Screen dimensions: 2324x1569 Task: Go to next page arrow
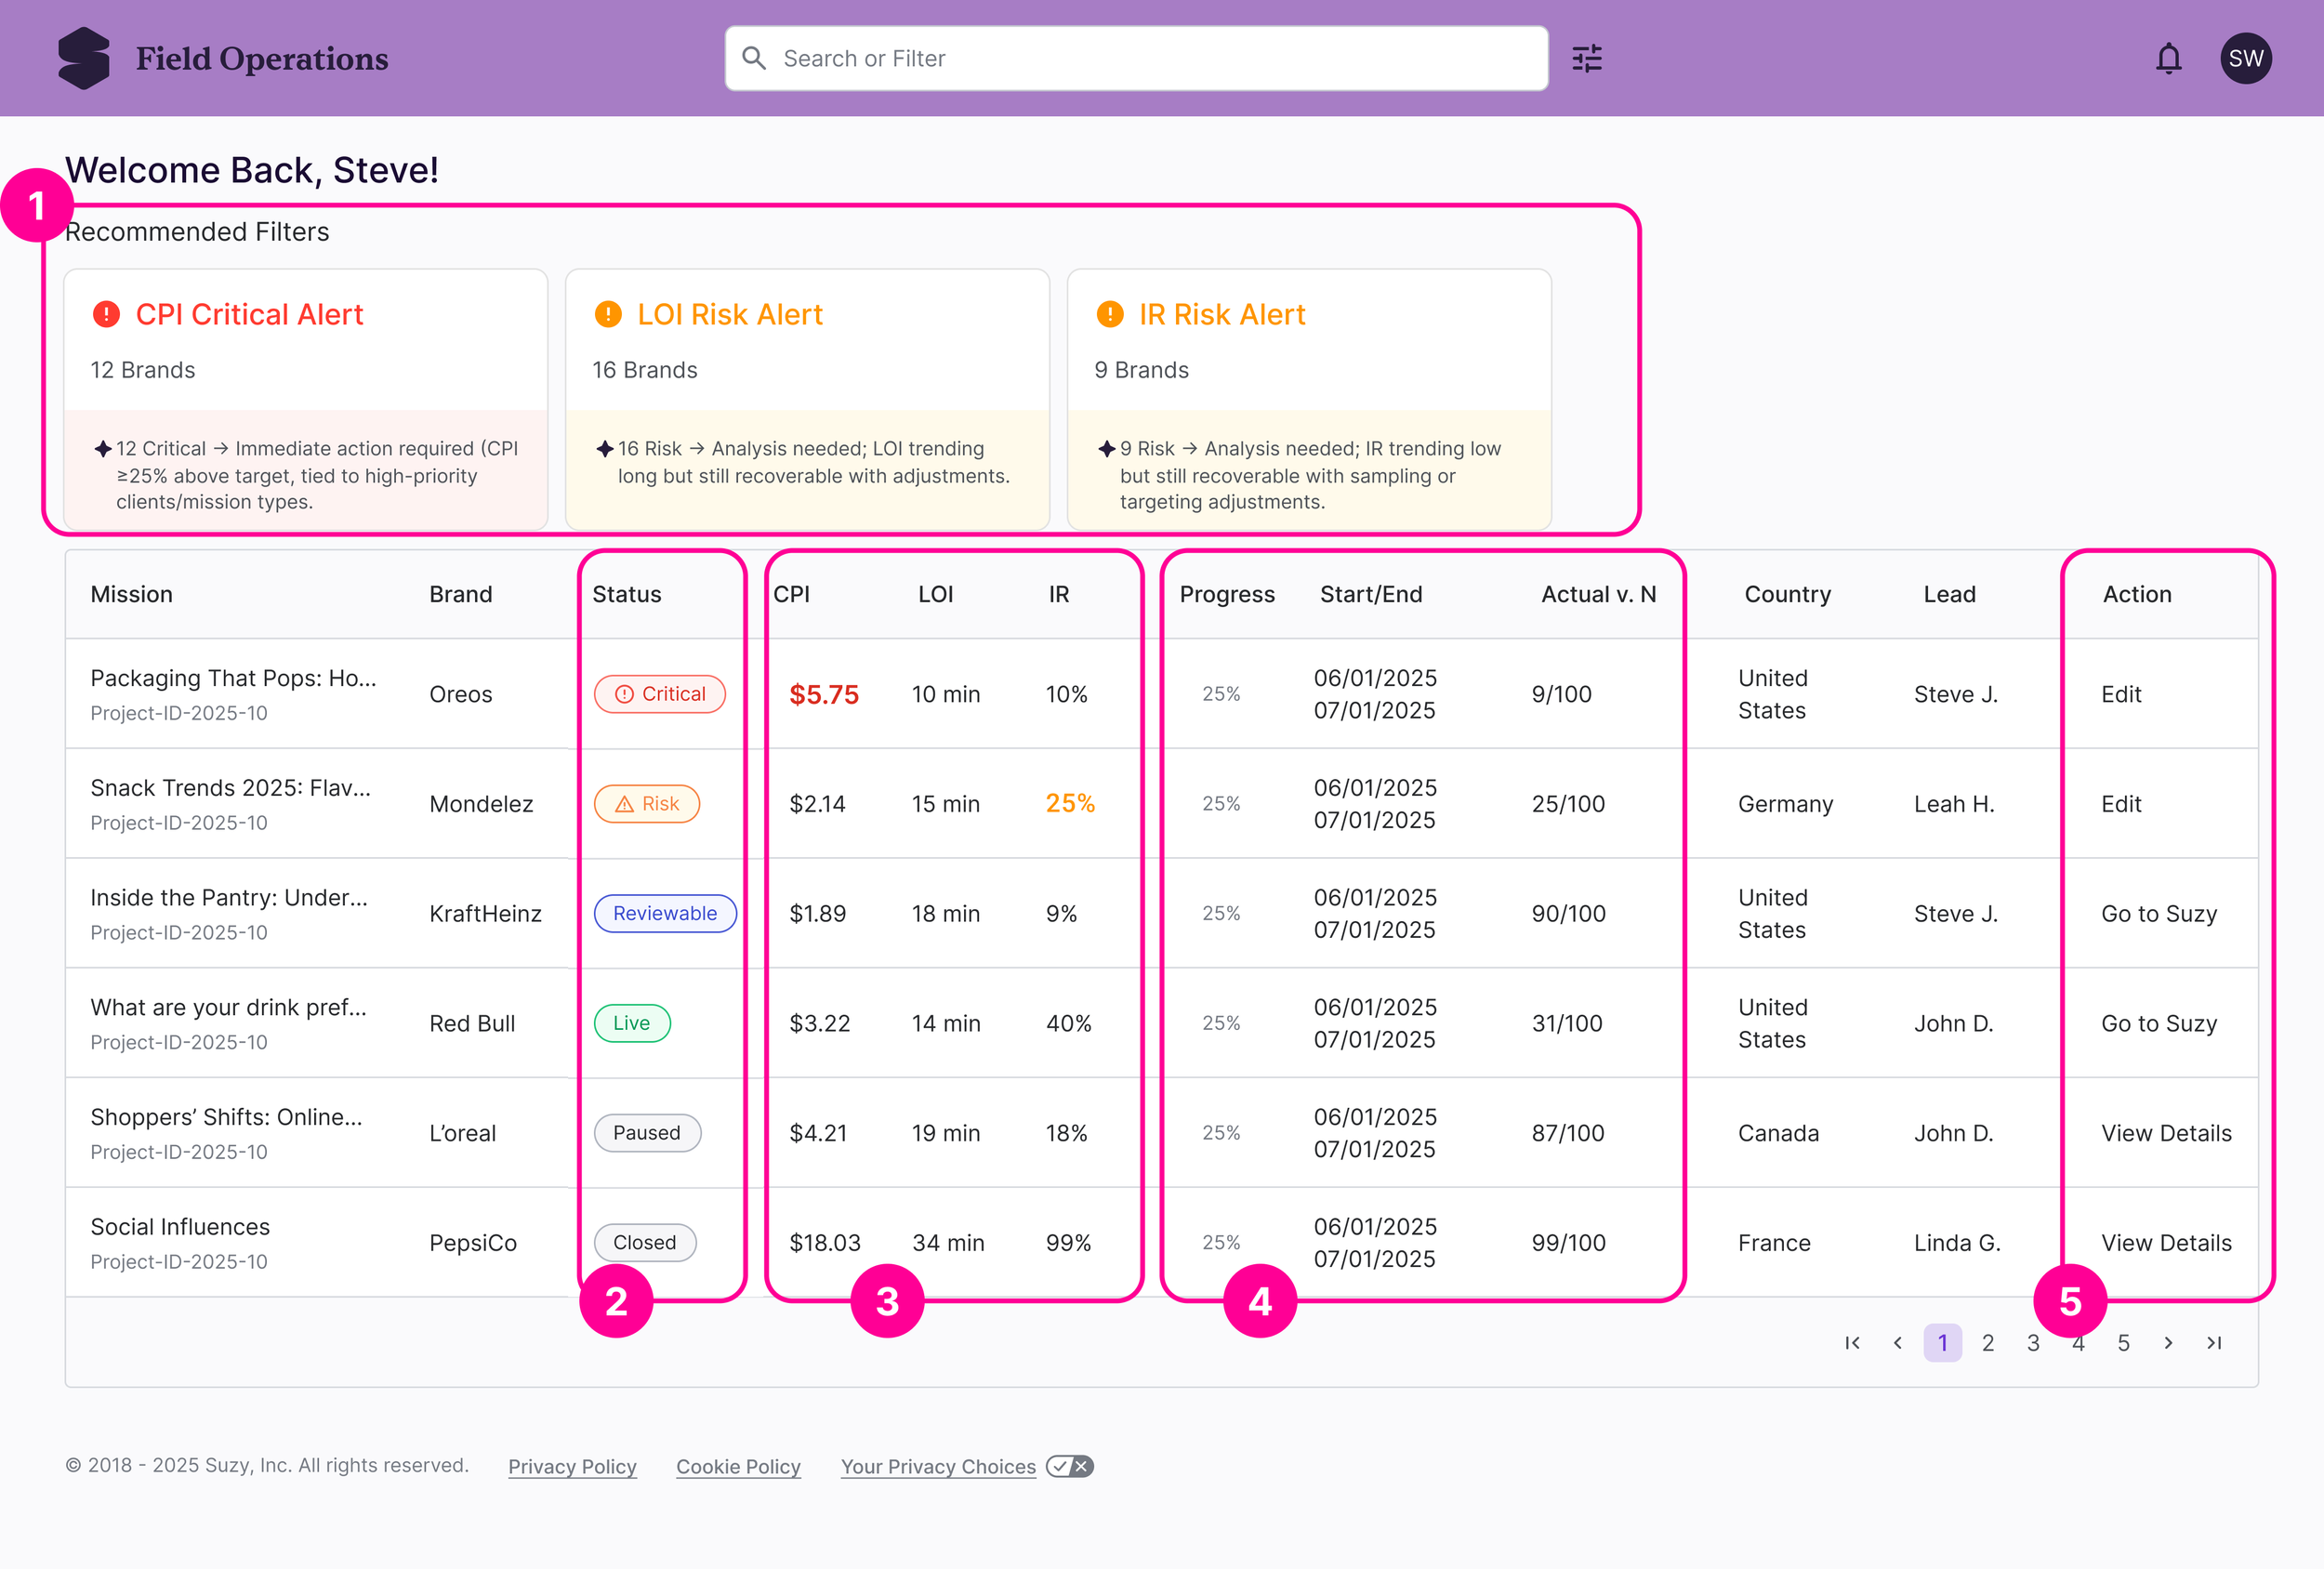click(2168, 1343)
